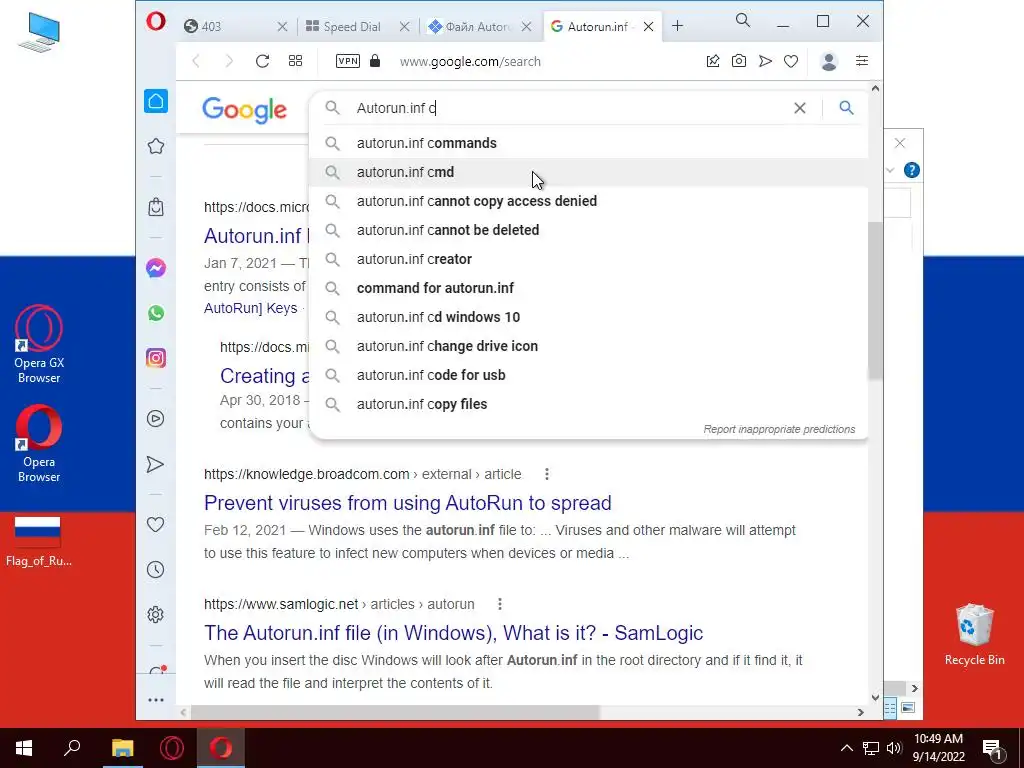Open Opera GX from taskbar
Image resolution: width=1024 pixels, height=768 pixels.
click(172, 748)
